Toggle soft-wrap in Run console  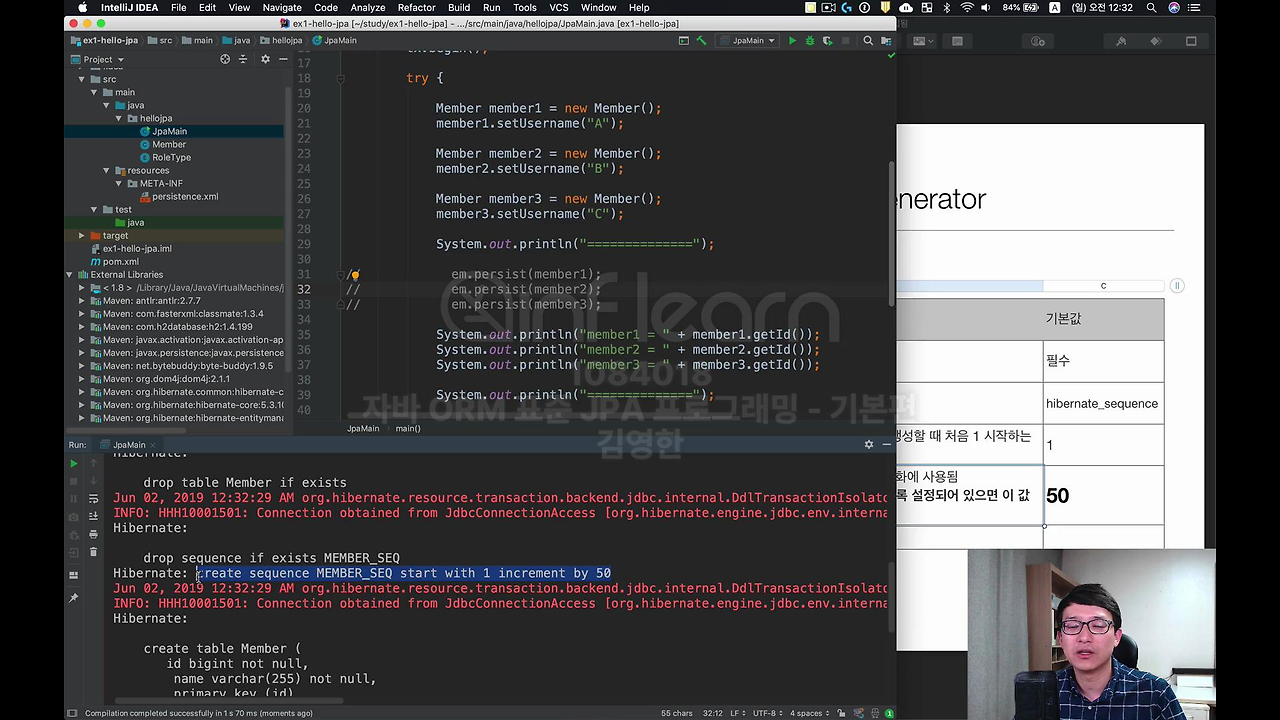[93, 498]
